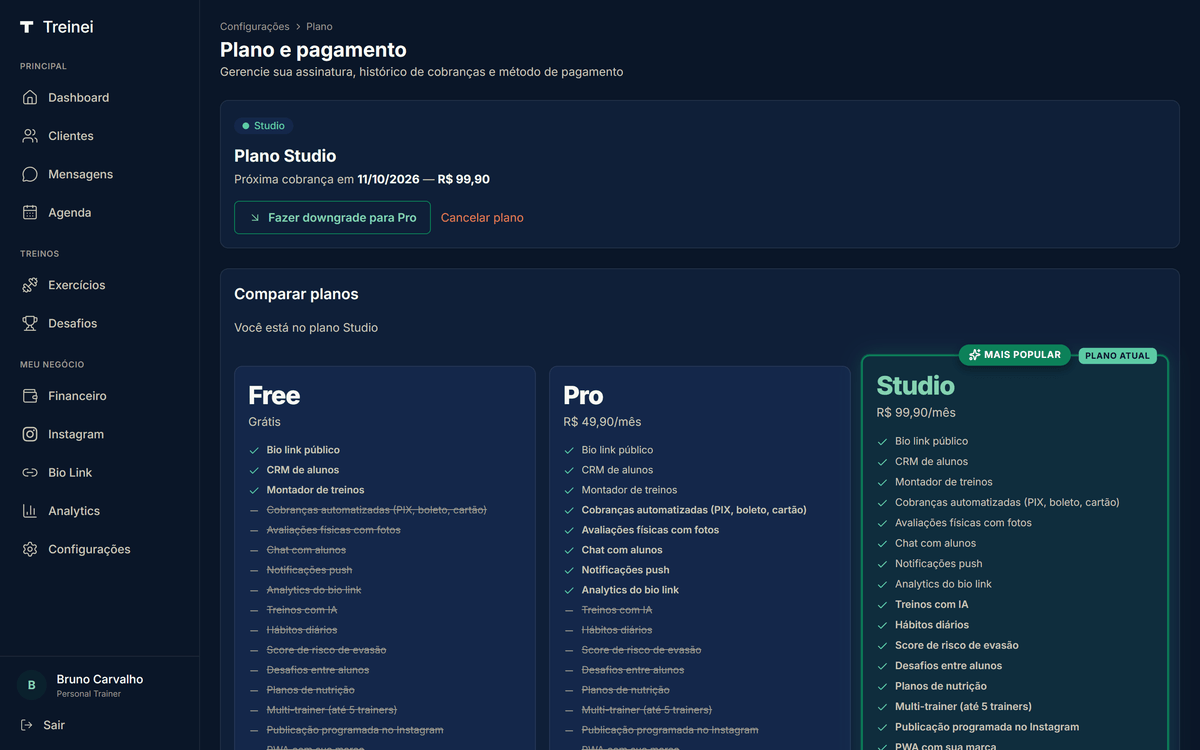The width and height of the screenshot is (1200, 750).
Task: Click 'Notificações push' in Pro card
Action: pyautogui.click(x=626, y=570)
